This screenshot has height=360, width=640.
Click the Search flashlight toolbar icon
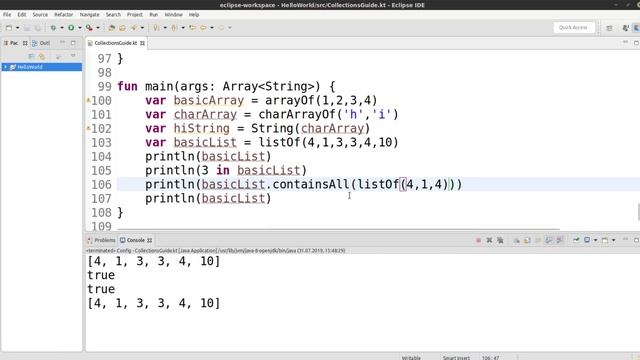[133, 28]
